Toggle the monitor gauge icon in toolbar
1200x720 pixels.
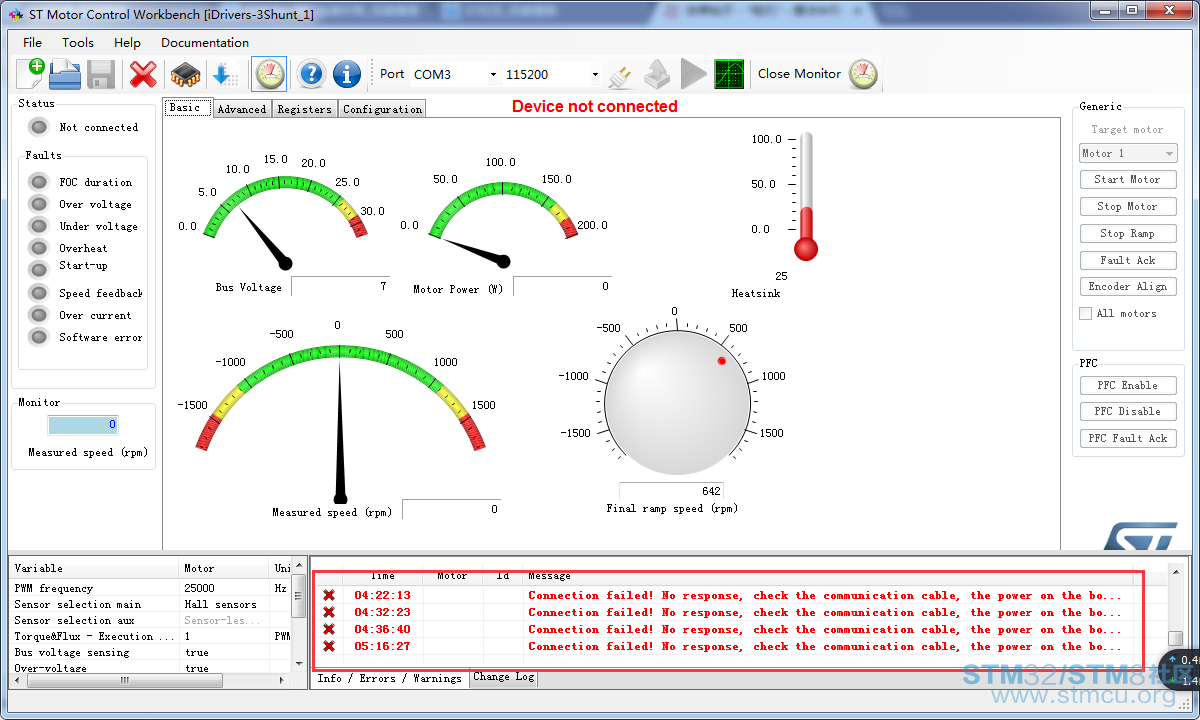click(269, 74)
